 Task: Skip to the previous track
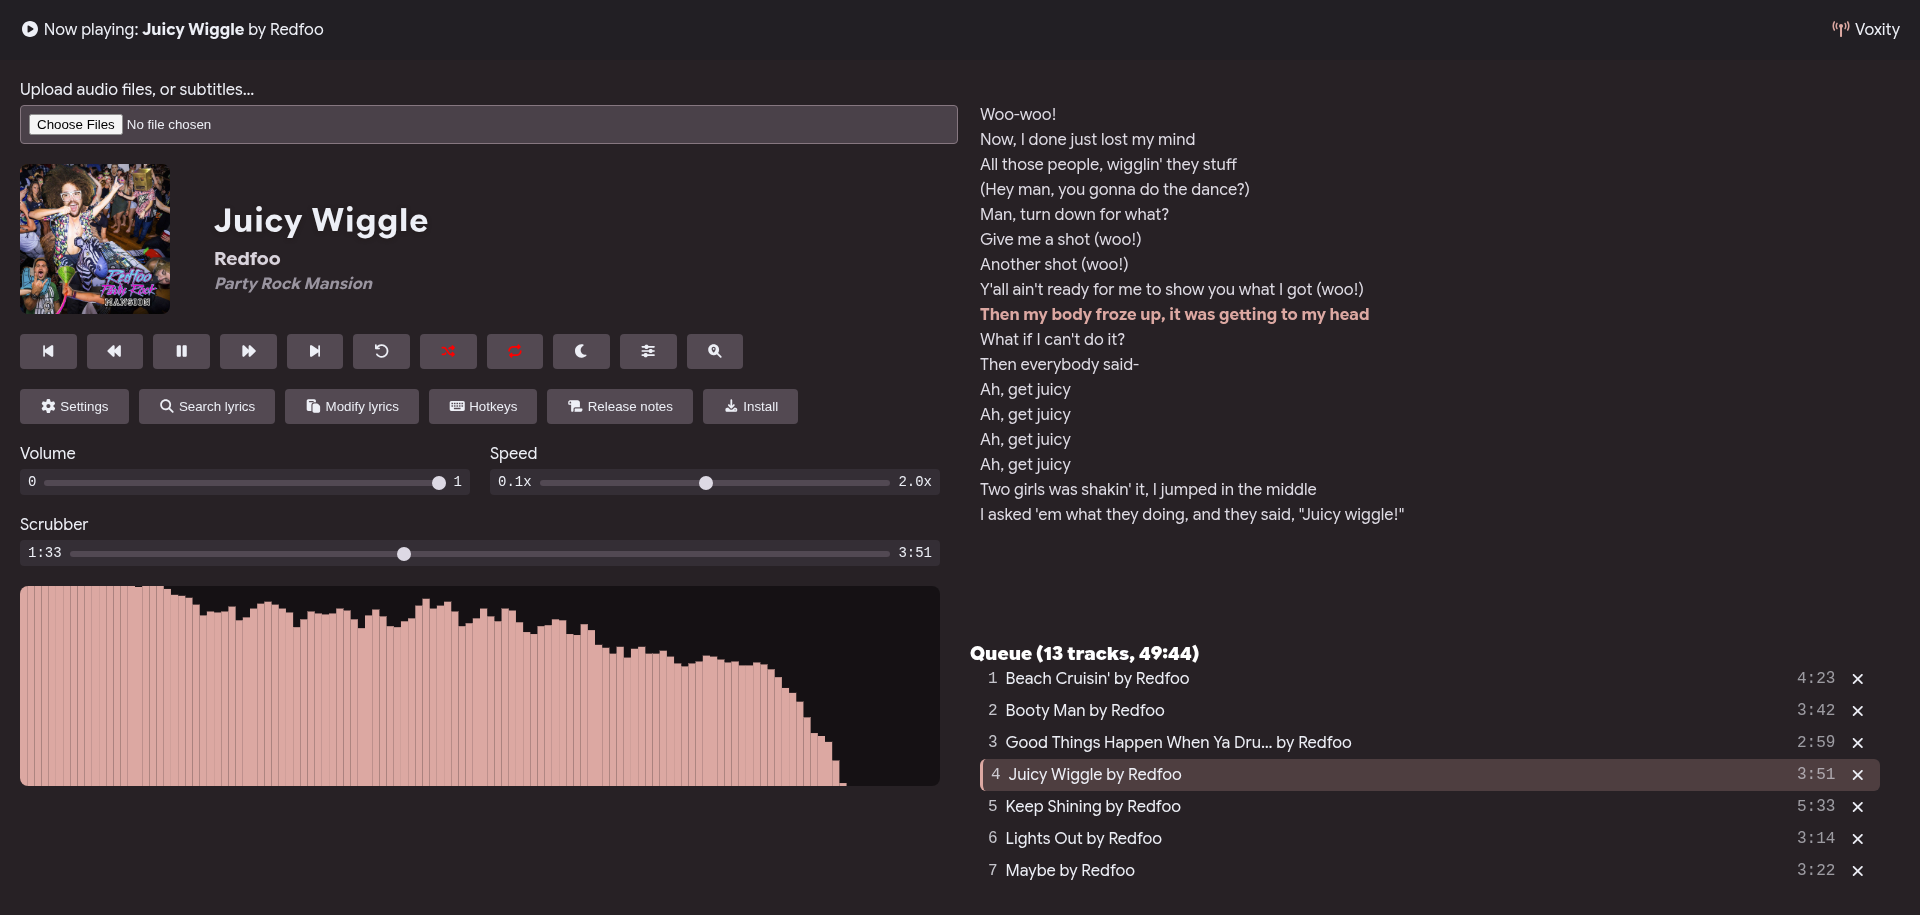coord(48,351)
